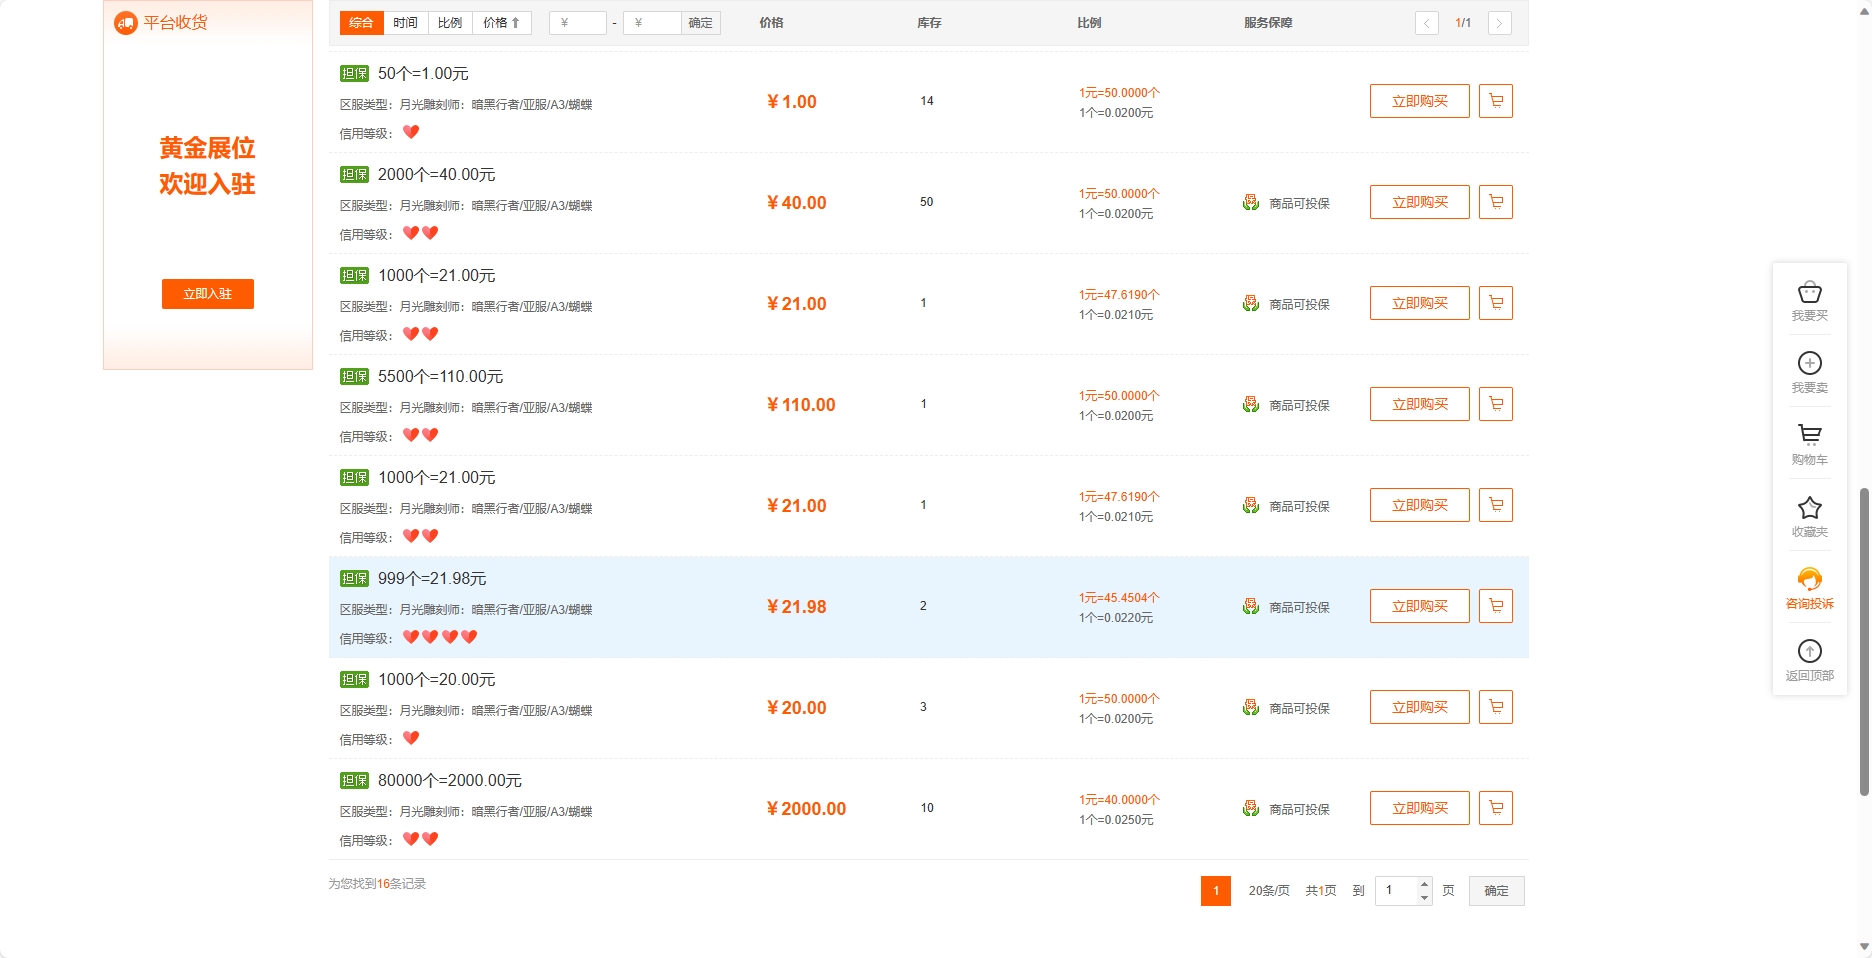Click 商品可投保 insurance icon on ¥40.00 listing
The height and width of the screenshot is (958, 1872).
(x=1250, y=202)
